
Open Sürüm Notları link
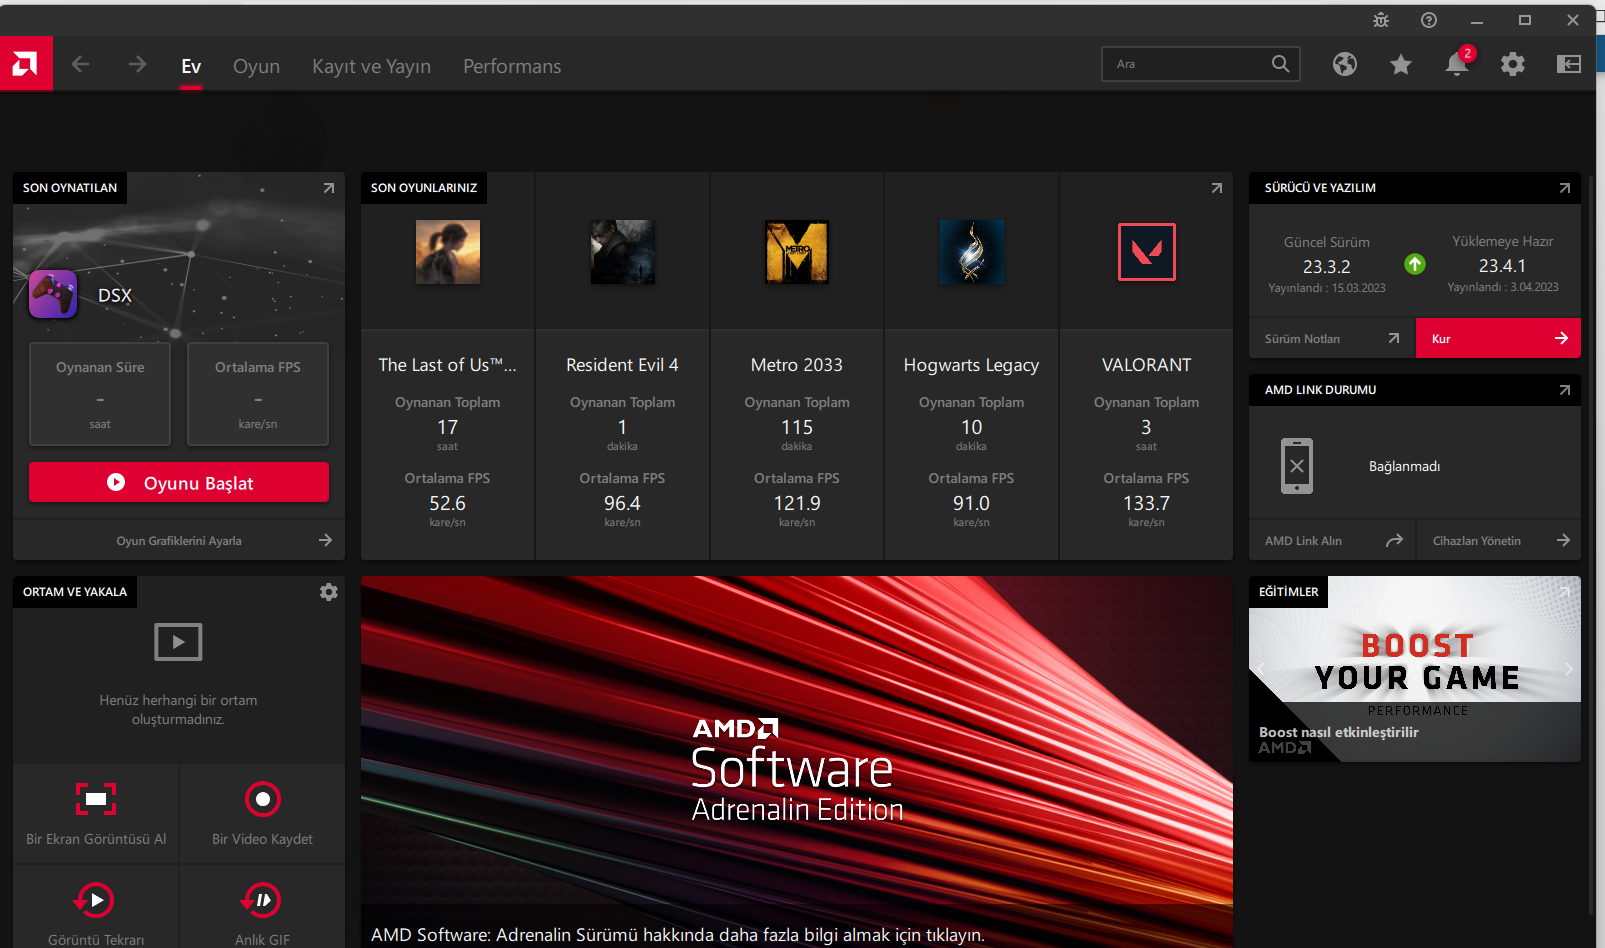click(x=1332, y=339)
